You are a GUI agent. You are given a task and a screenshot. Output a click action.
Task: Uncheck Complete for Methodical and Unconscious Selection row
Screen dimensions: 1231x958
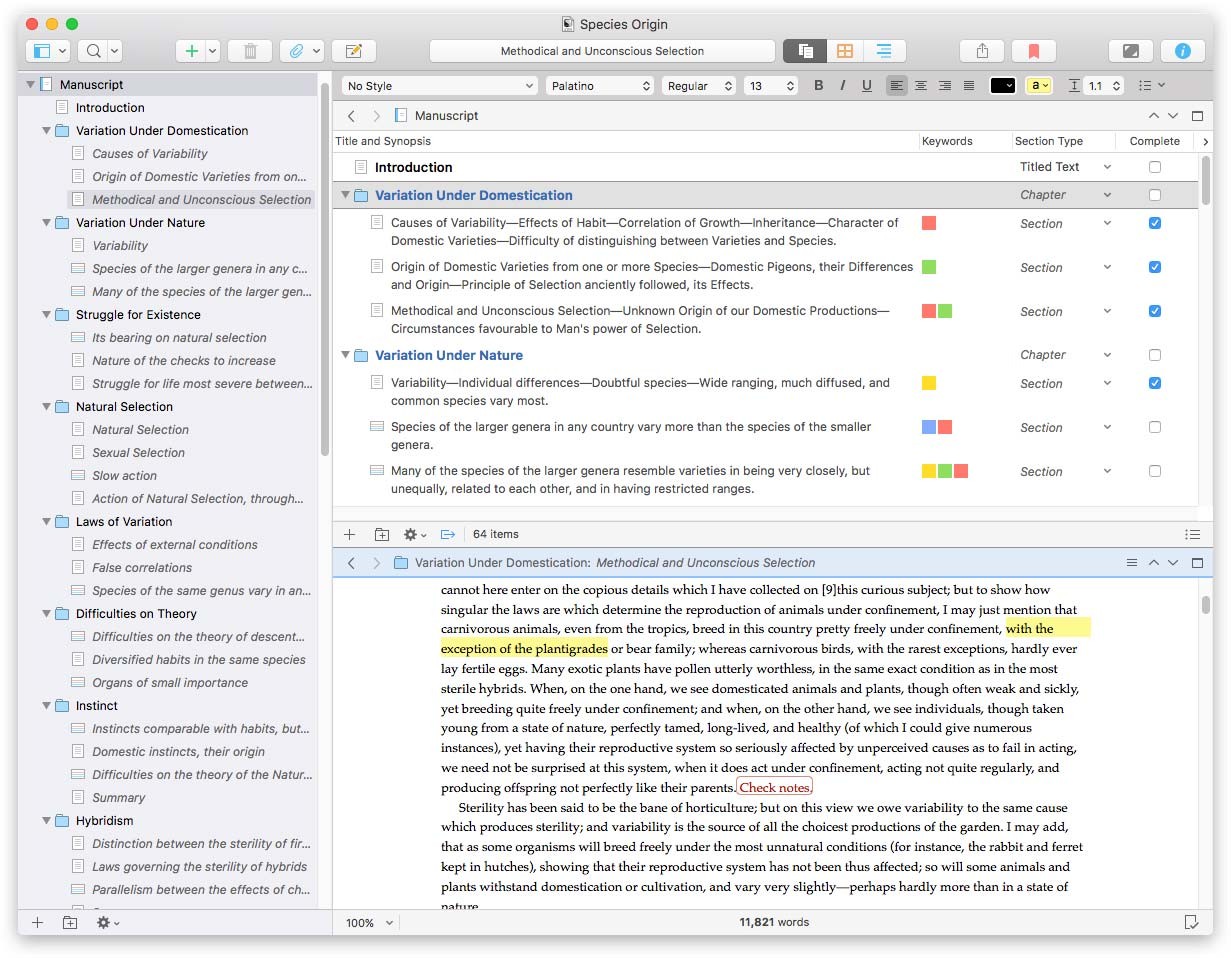pyautogui.click(x=1155, y=311)
